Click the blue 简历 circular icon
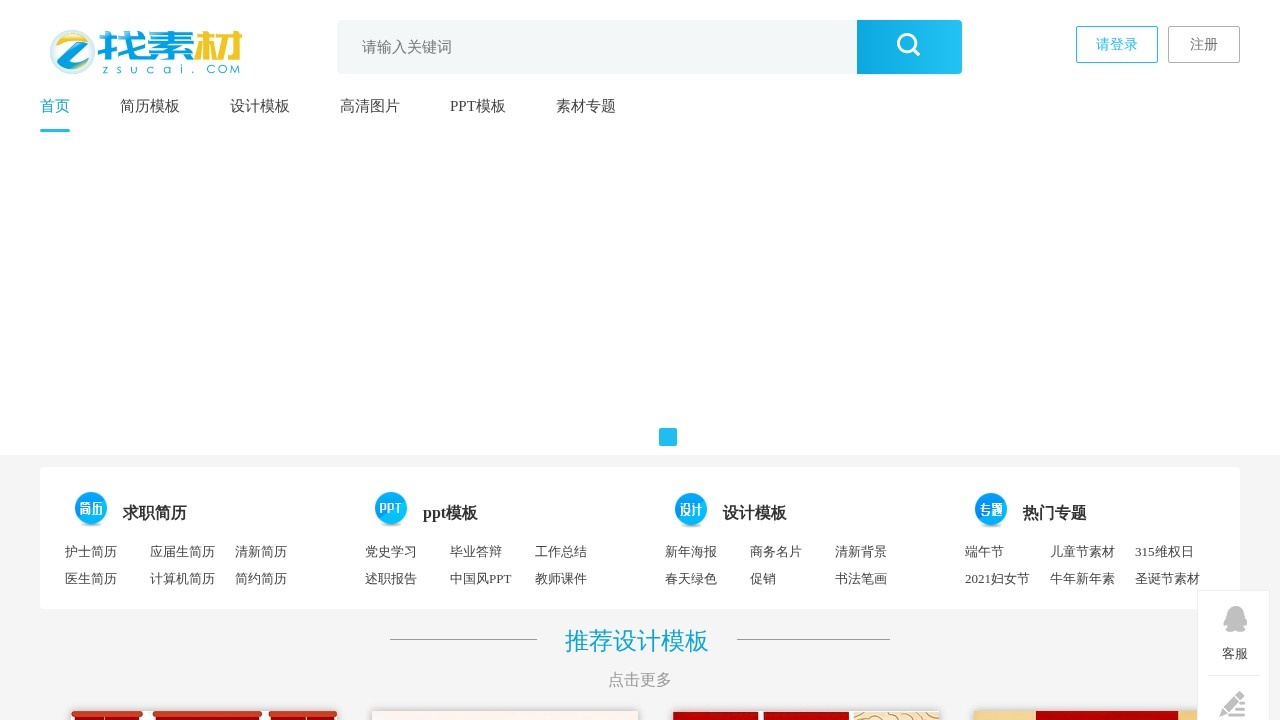 pos(91,508)
